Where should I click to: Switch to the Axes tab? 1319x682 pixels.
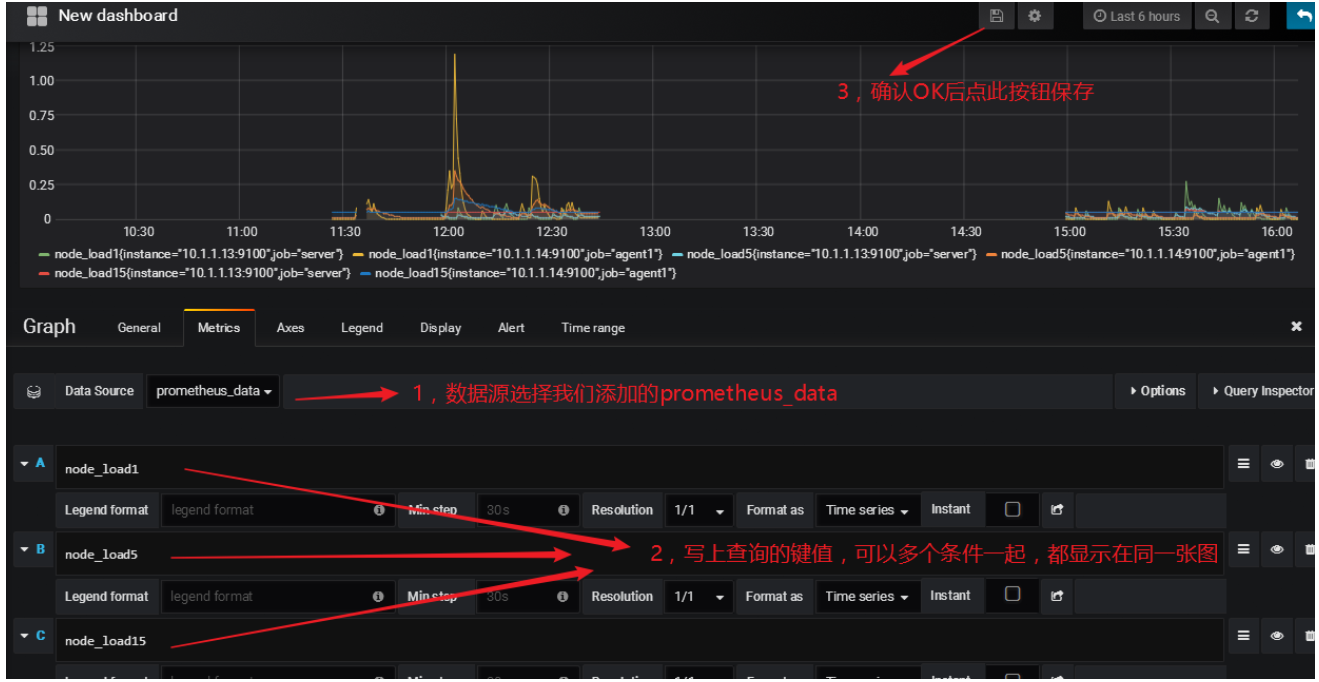pos(290,328)
